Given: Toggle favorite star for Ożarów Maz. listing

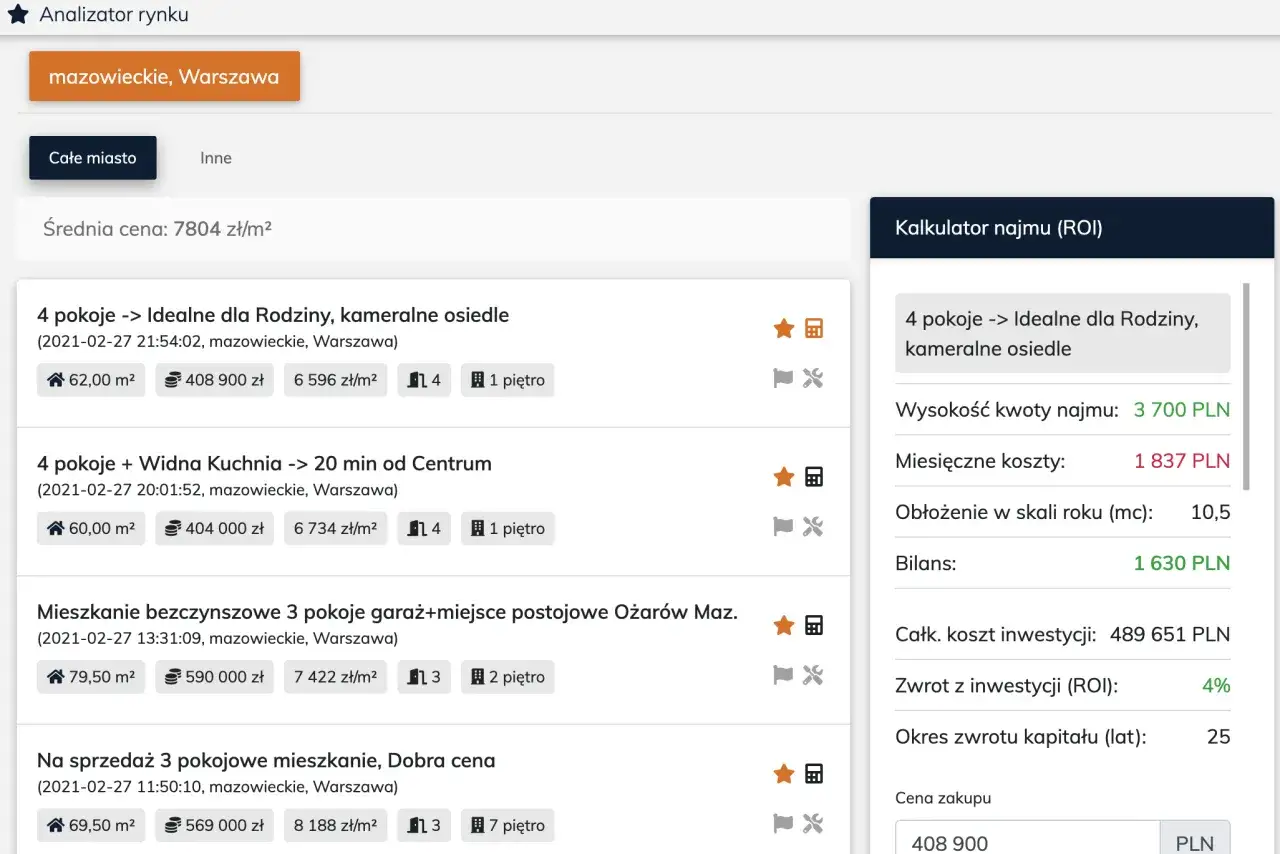Looking at the screenshot, I should (x=784, y=626).
